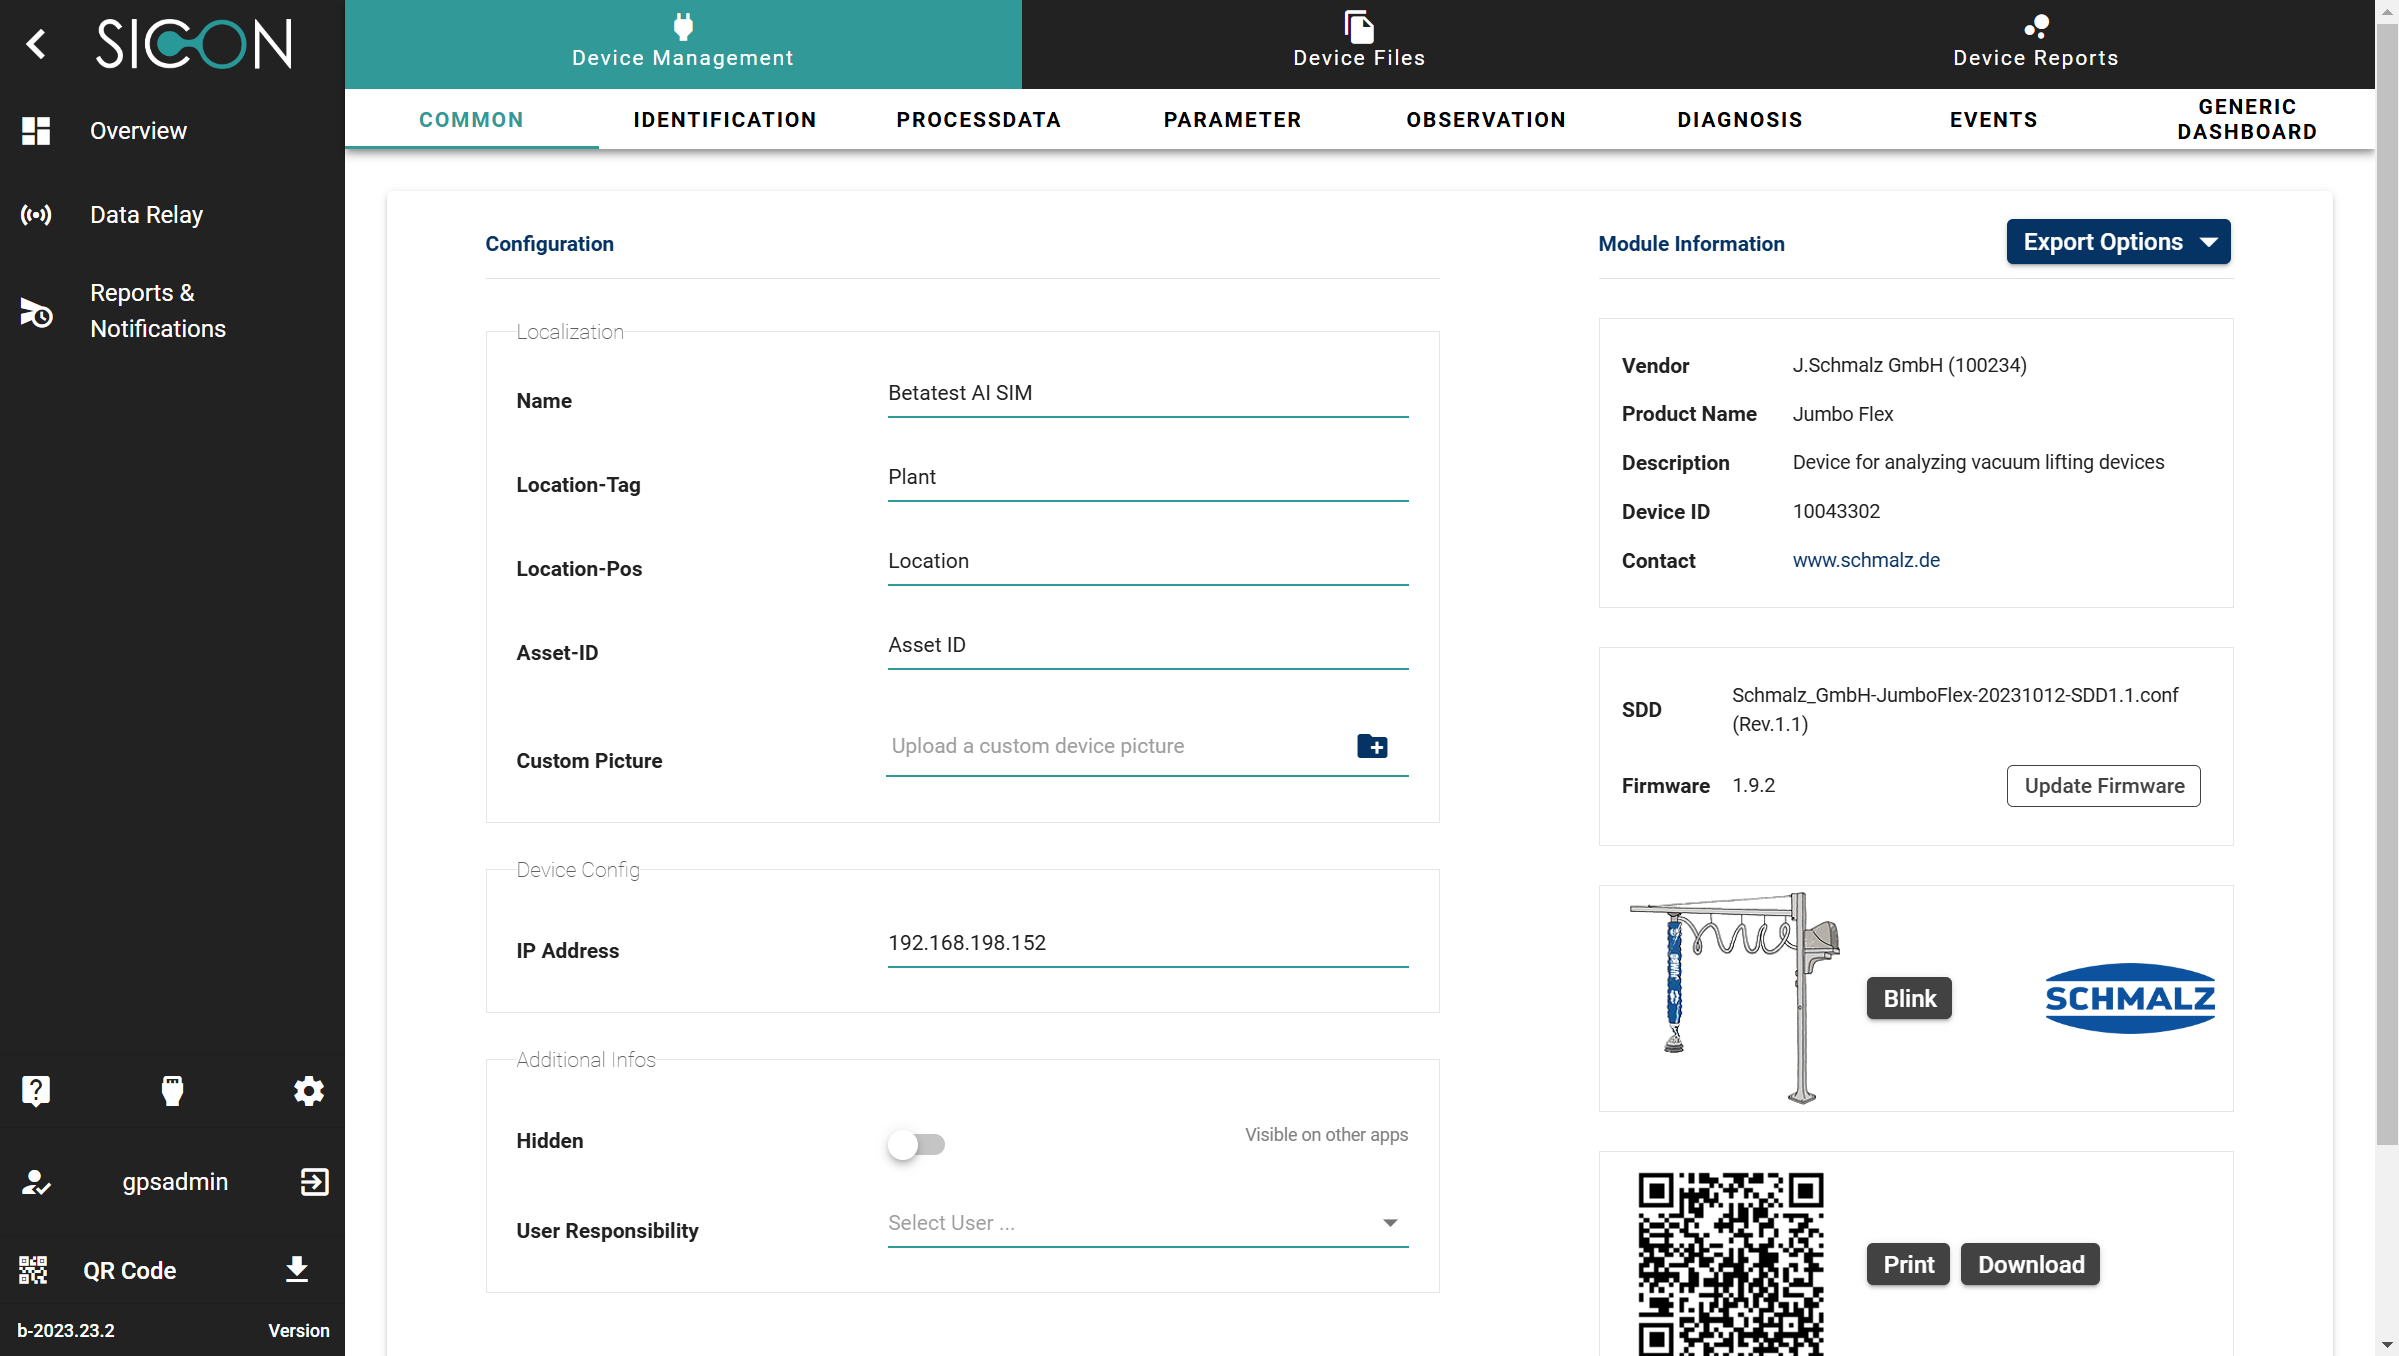Click the back arrow beside SICON logo
This screenshot has height=1356, width=2399.
tap(36, 44)
